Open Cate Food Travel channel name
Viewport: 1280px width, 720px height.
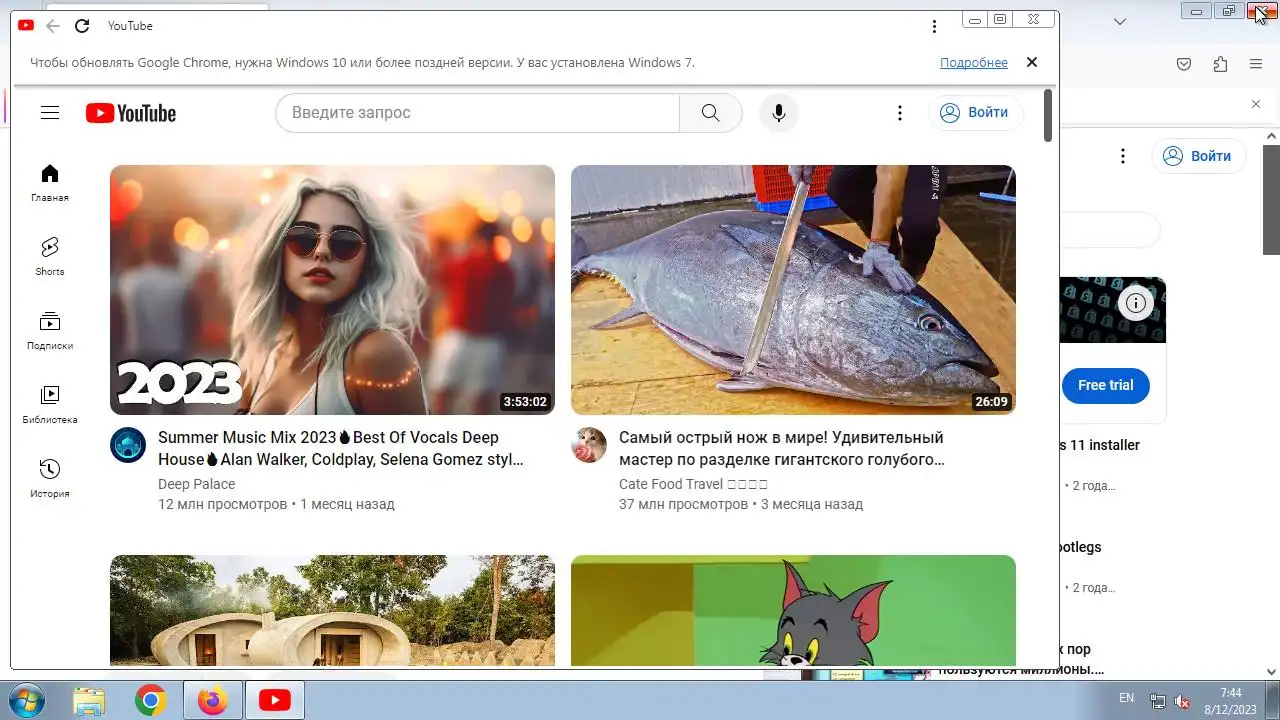(694, 484)
